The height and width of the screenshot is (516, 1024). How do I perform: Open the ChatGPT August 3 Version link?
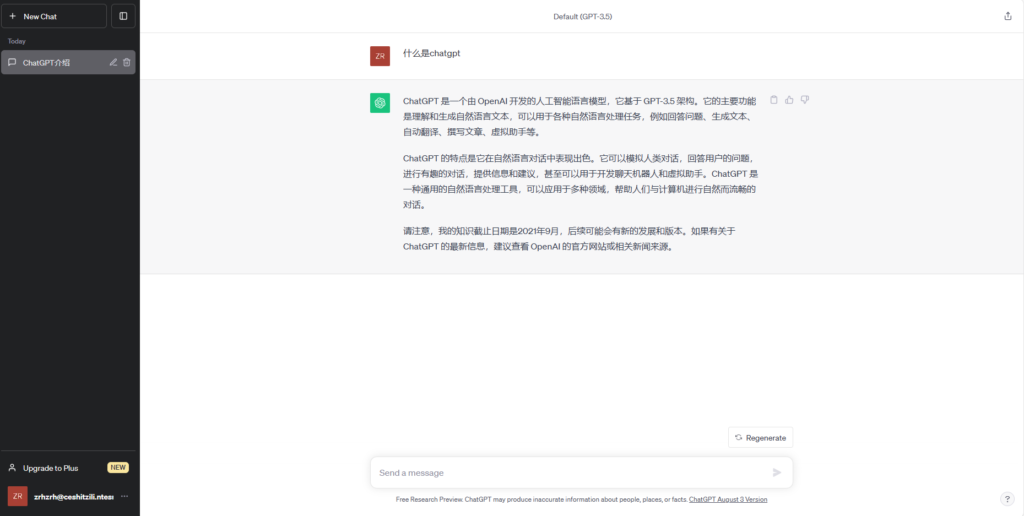728,499
